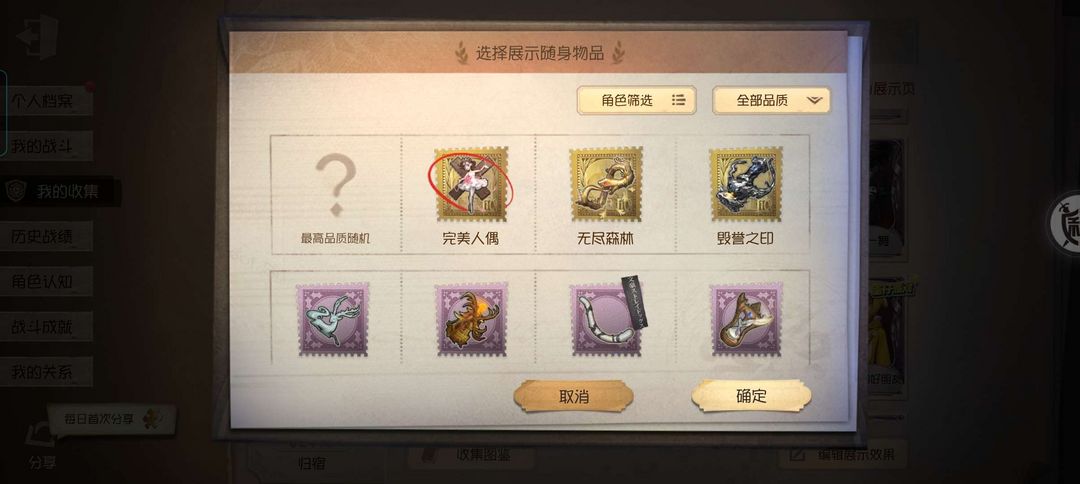Click the 取消 cancel button
Screen dimensions: 1080x484
click(x=573, y=397)
